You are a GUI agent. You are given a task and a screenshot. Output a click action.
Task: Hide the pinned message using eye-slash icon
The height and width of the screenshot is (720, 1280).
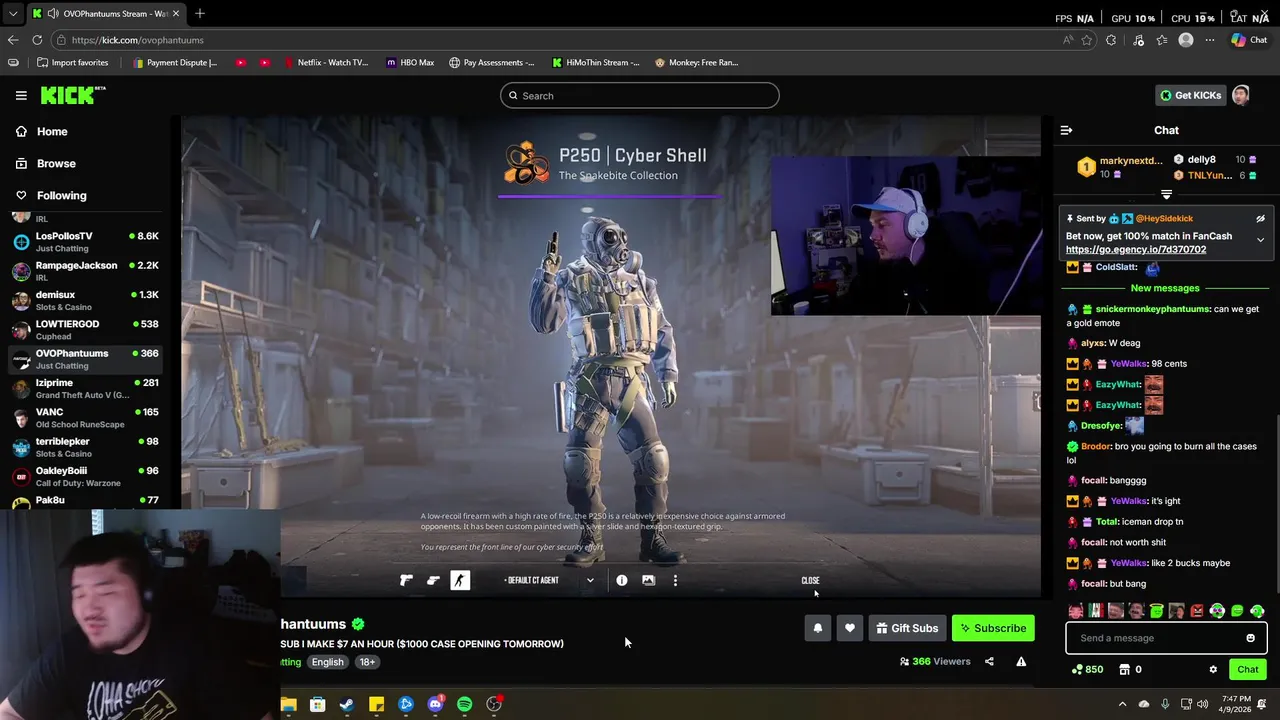(1260, 218)
